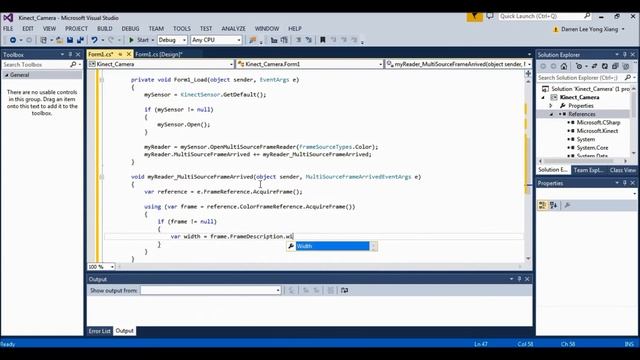This screenshot has height=360, width=640.
Task: Click the Open File folder icon
Action: click(x=60, y=40)
